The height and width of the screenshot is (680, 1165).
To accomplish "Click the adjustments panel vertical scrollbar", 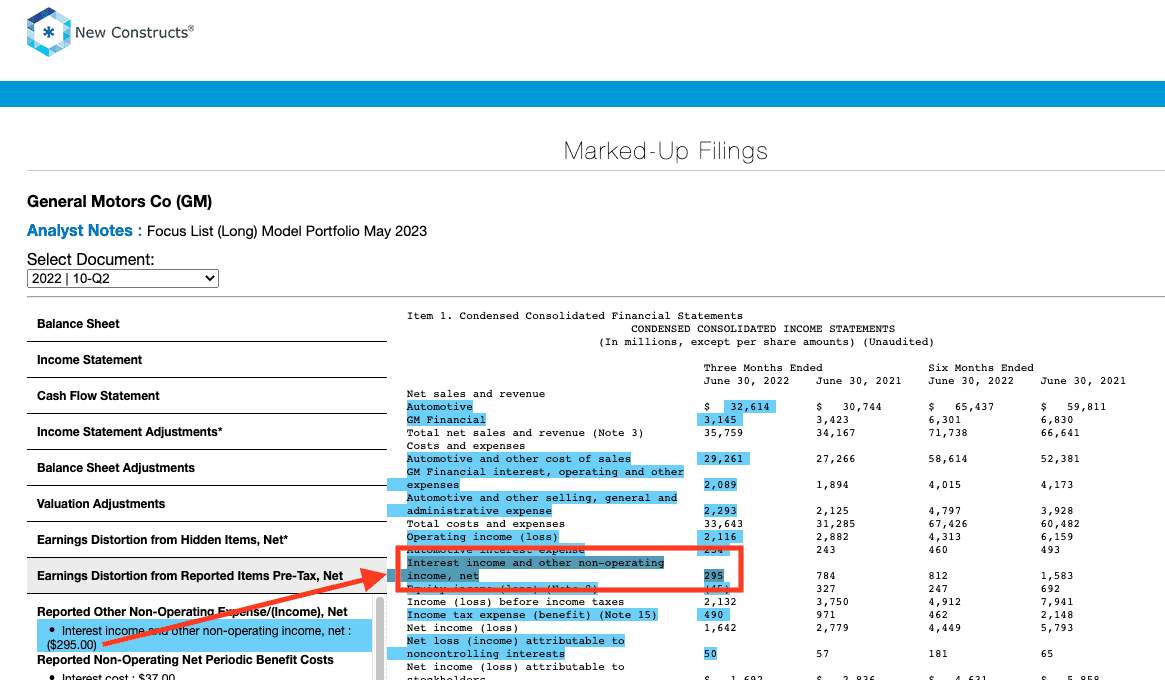I will coord(380,638).
